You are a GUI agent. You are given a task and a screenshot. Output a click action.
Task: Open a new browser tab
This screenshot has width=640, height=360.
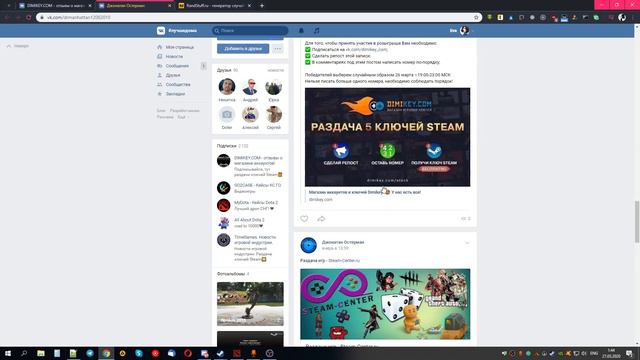pos(262,6)
